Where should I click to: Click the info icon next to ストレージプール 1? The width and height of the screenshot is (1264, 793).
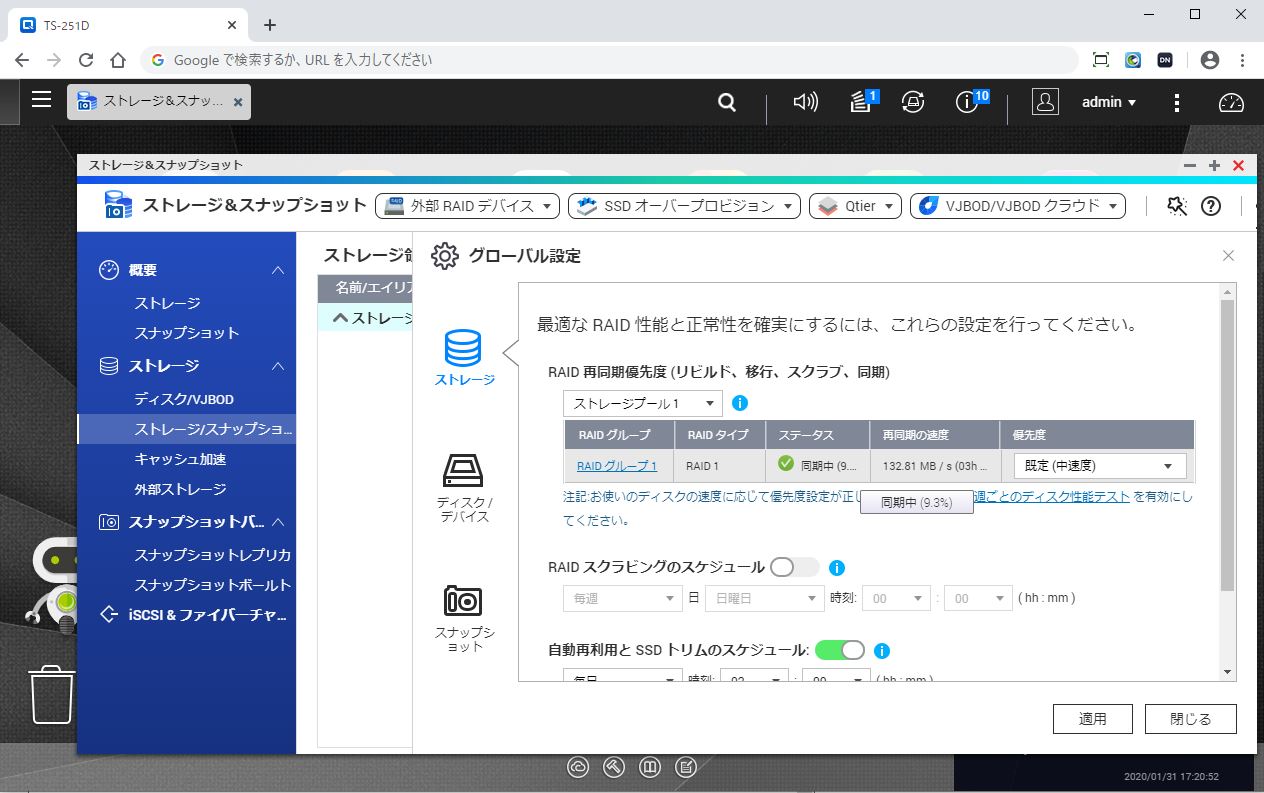tap(740, 403)
